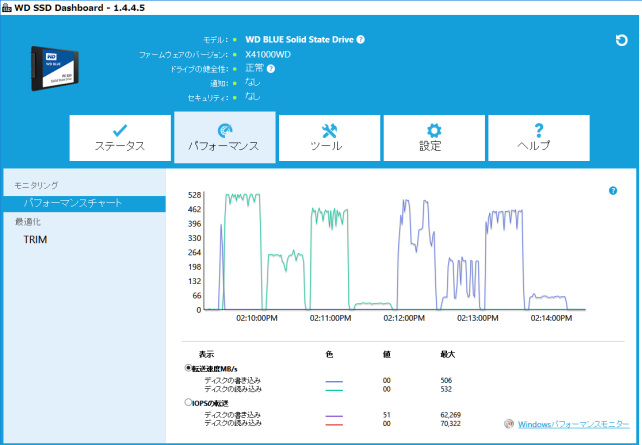Open the ヘルプ tab
Viewport: 642px width, 445px height.
(x=539, y=138)
